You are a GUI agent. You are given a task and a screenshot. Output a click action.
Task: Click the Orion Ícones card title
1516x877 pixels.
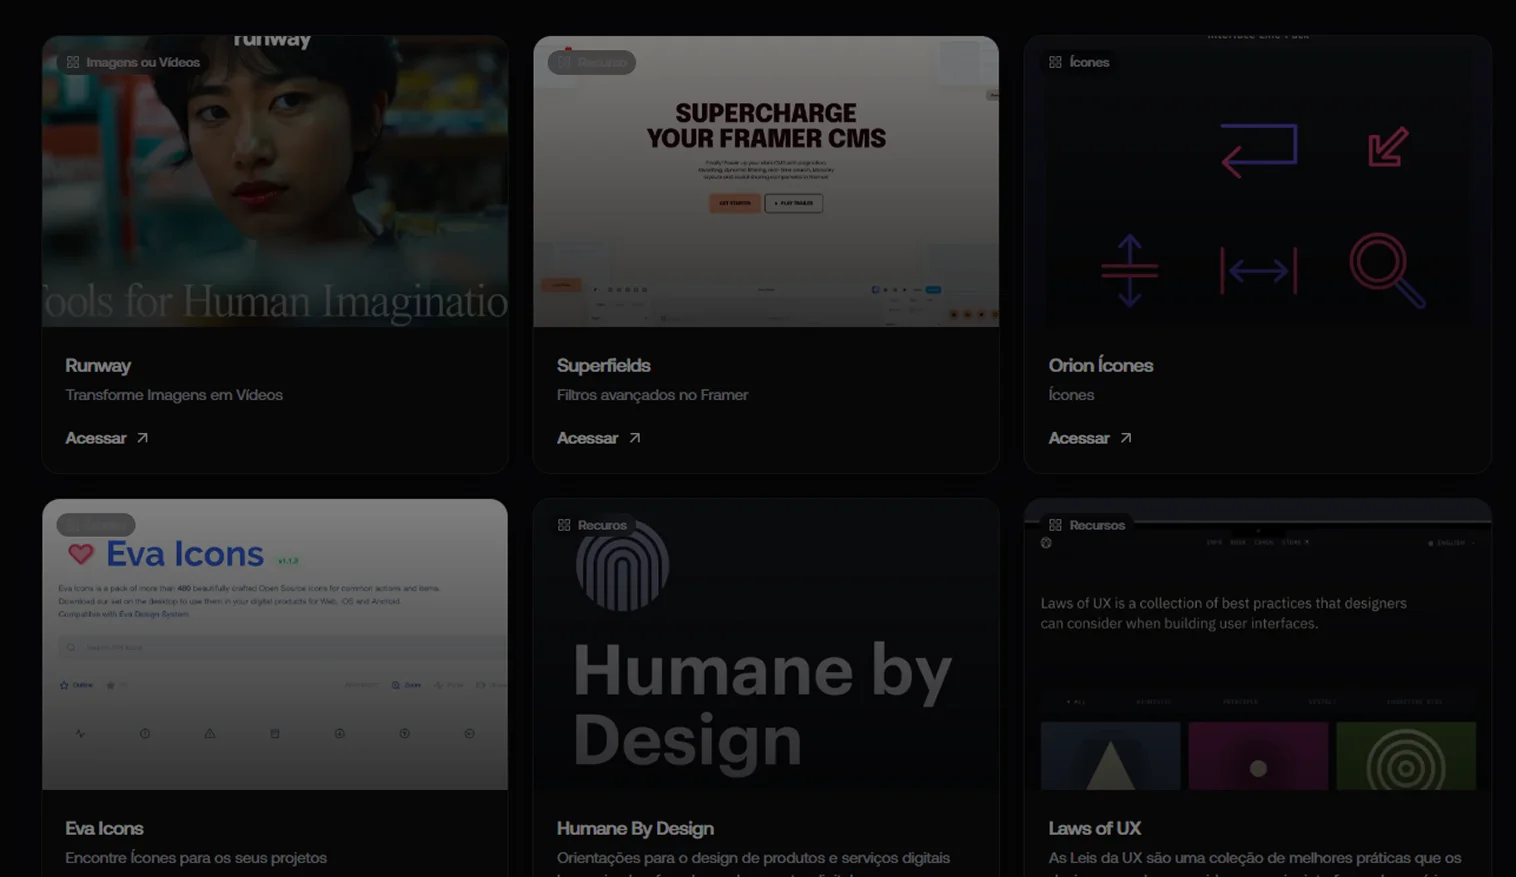[1101, 366]
